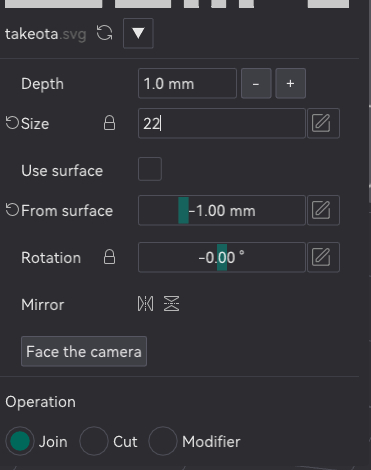Click the Face the camera button
This screenshot has width=371, height=470.
pos(84,351)
